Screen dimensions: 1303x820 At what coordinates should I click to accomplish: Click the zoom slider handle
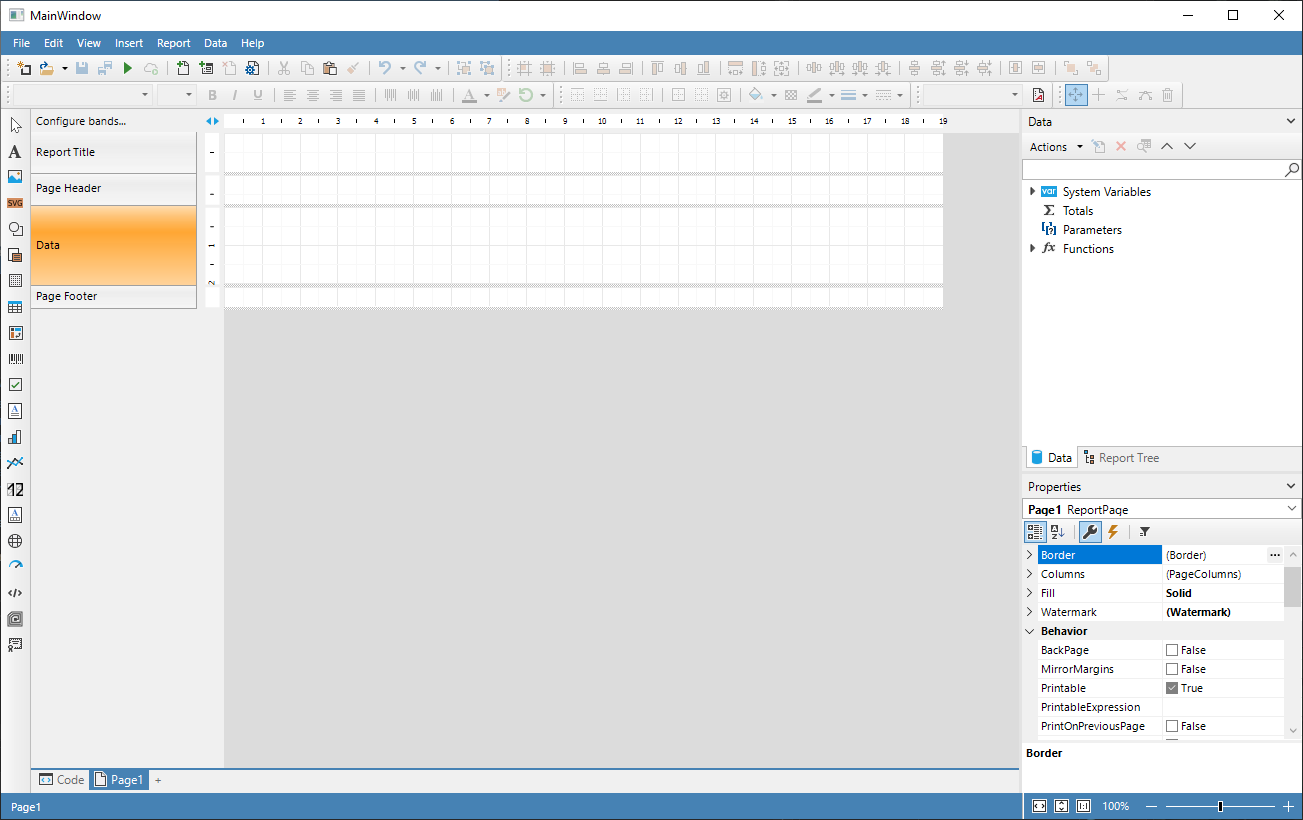[1220, 806]
